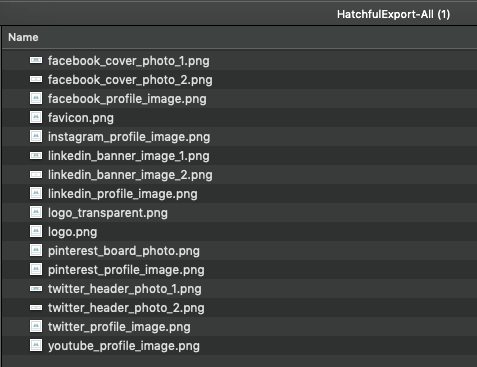Viewport: 477px width, 367px height.
Task: Click the twitter_header_photo_1.png icon
Action: tap(36, 288)
